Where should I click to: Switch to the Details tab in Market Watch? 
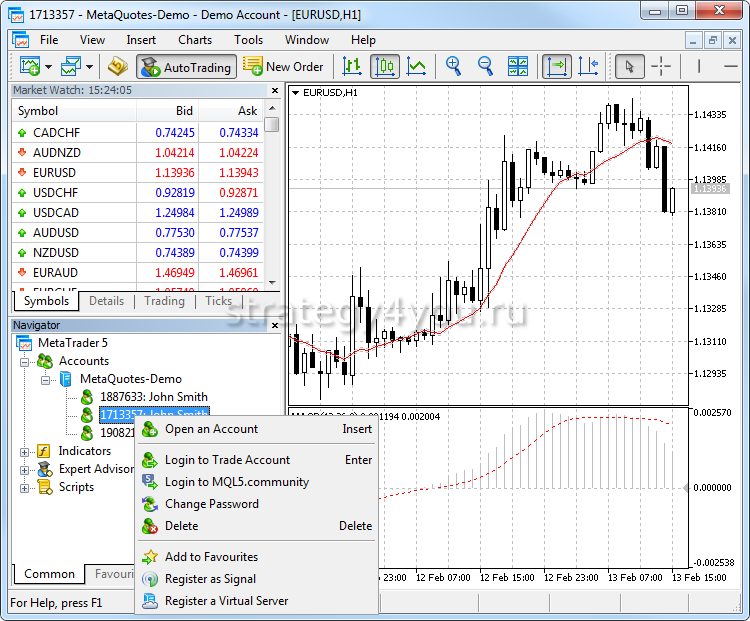tap(106, 300)
